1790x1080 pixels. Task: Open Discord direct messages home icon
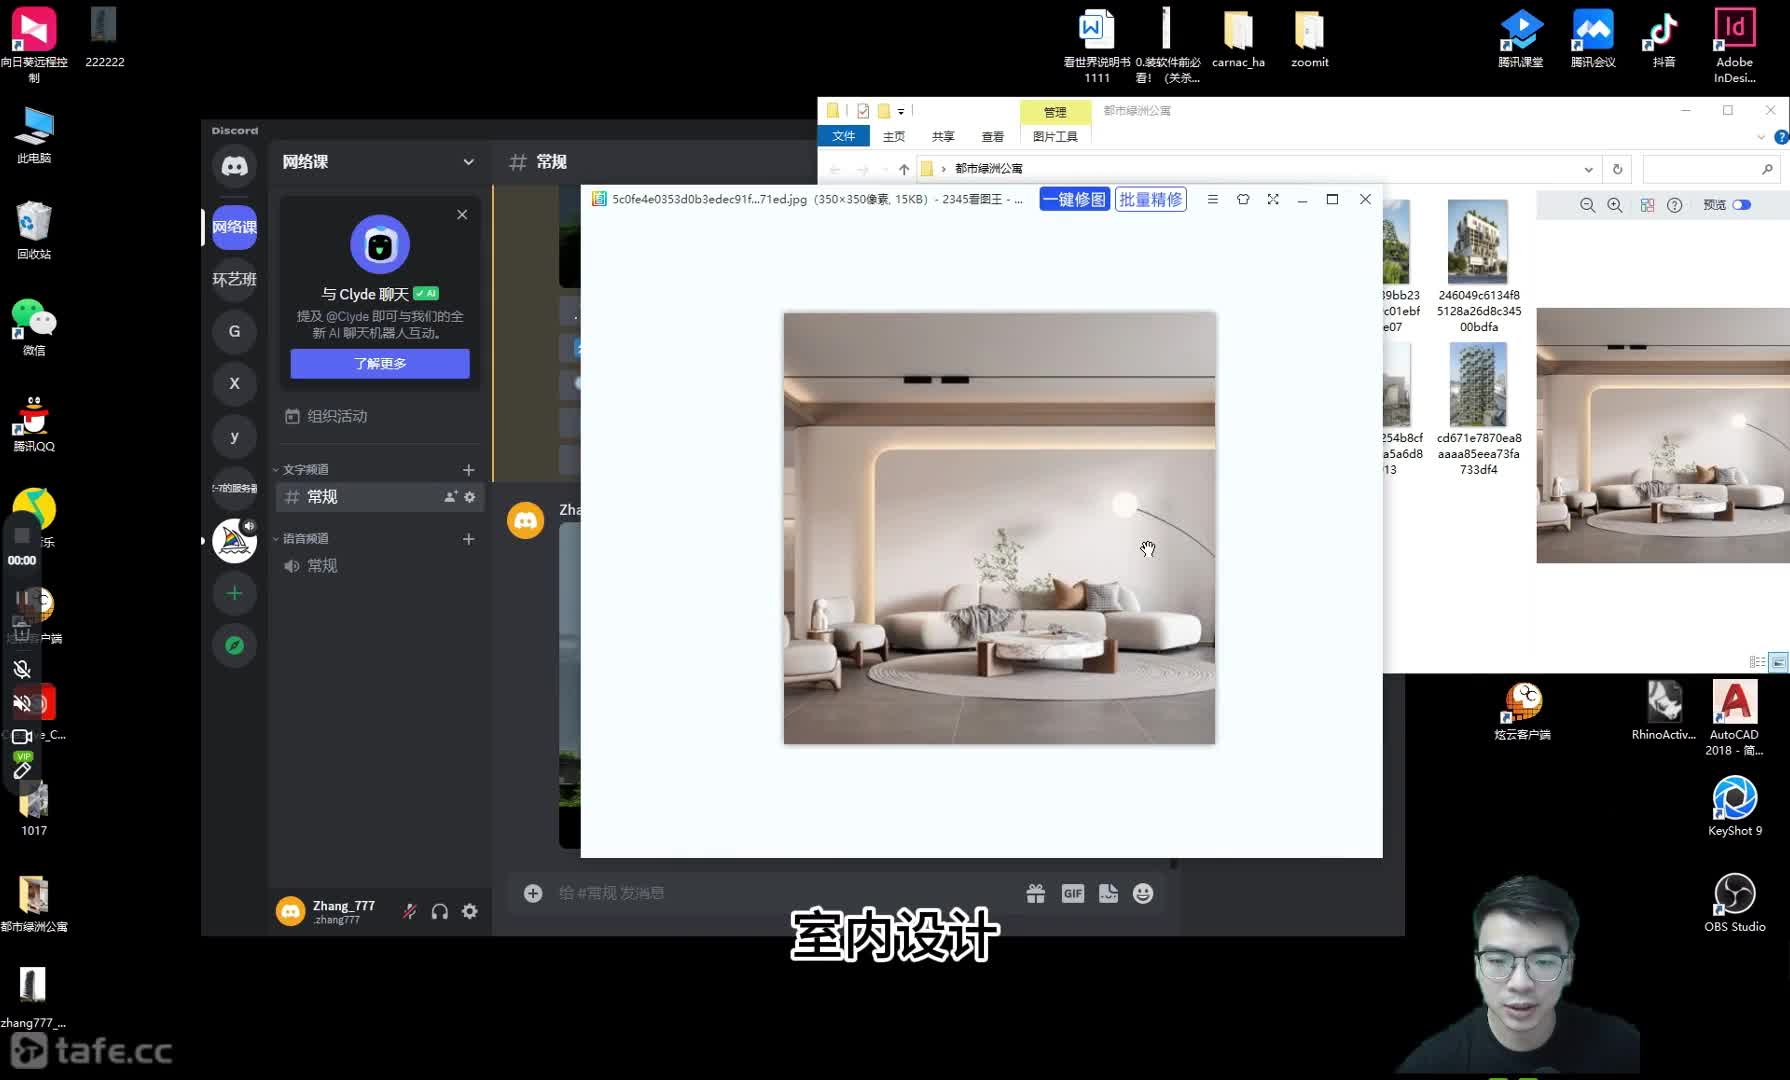point(234,166)
